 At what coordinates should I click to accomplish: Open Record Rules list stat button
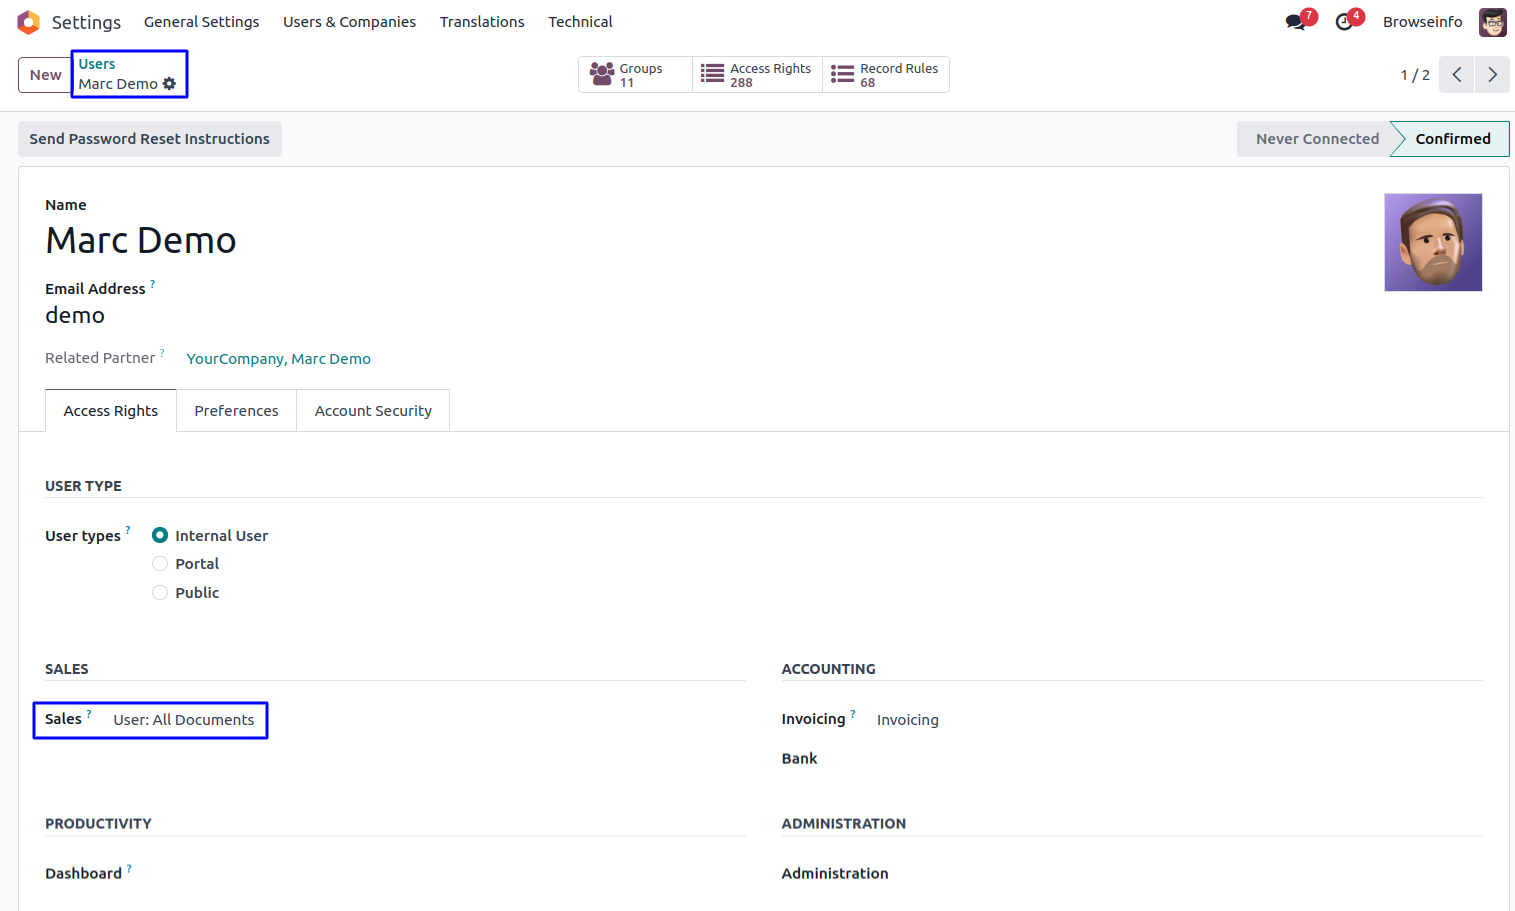pos(885,75)
